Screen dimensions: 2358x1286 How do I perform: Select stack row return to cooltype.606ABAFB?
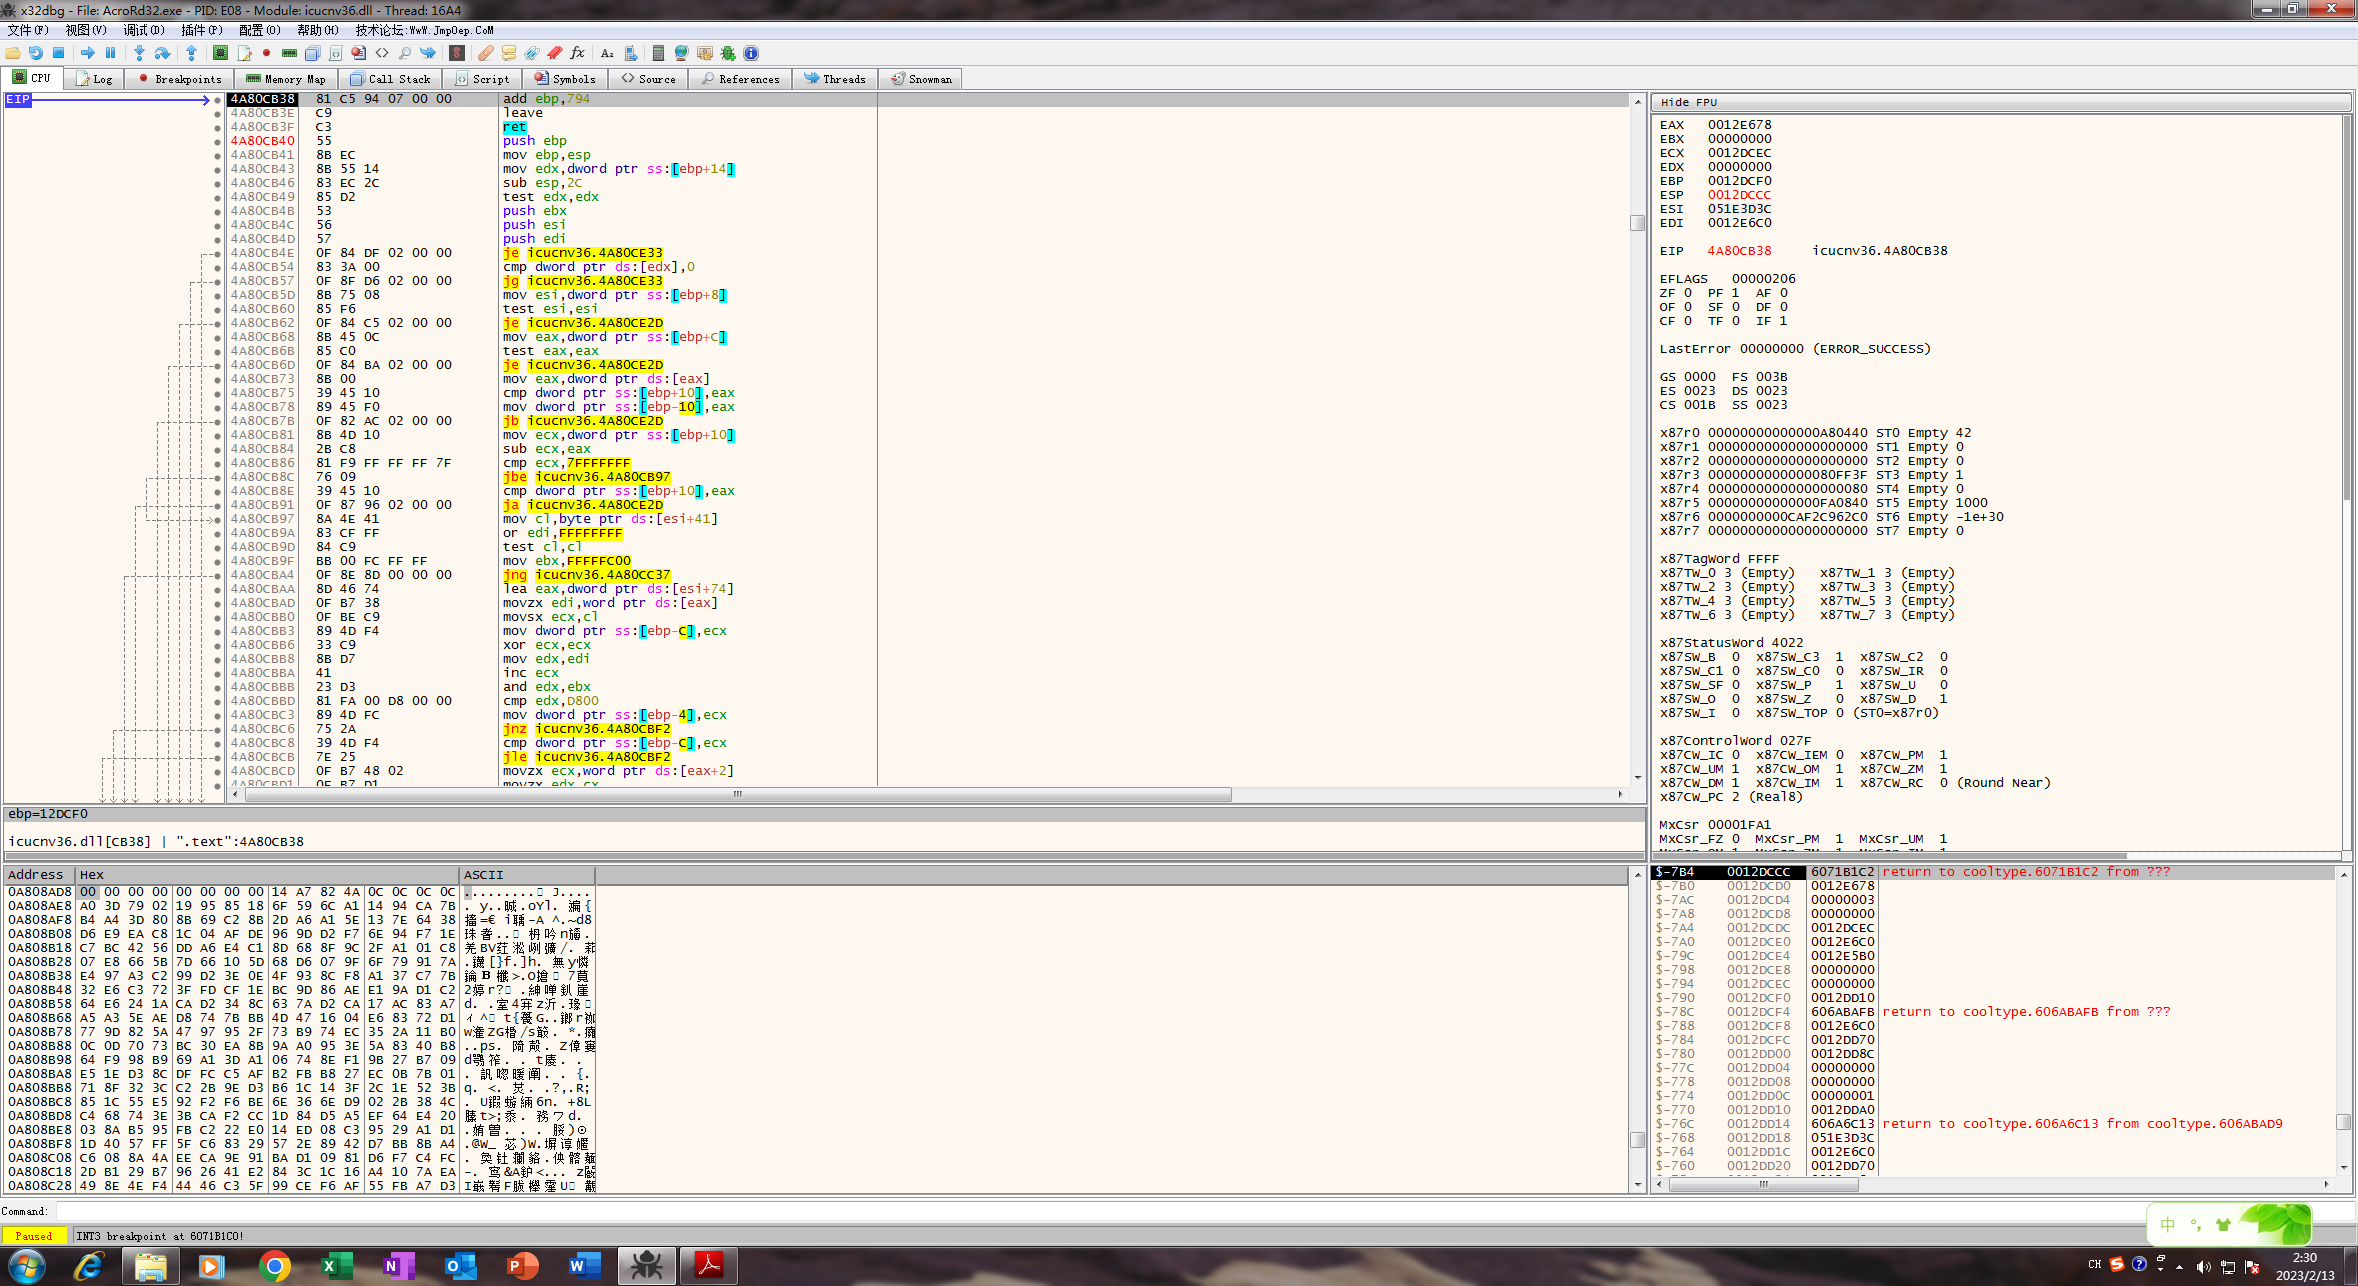click(1995, 1012)
